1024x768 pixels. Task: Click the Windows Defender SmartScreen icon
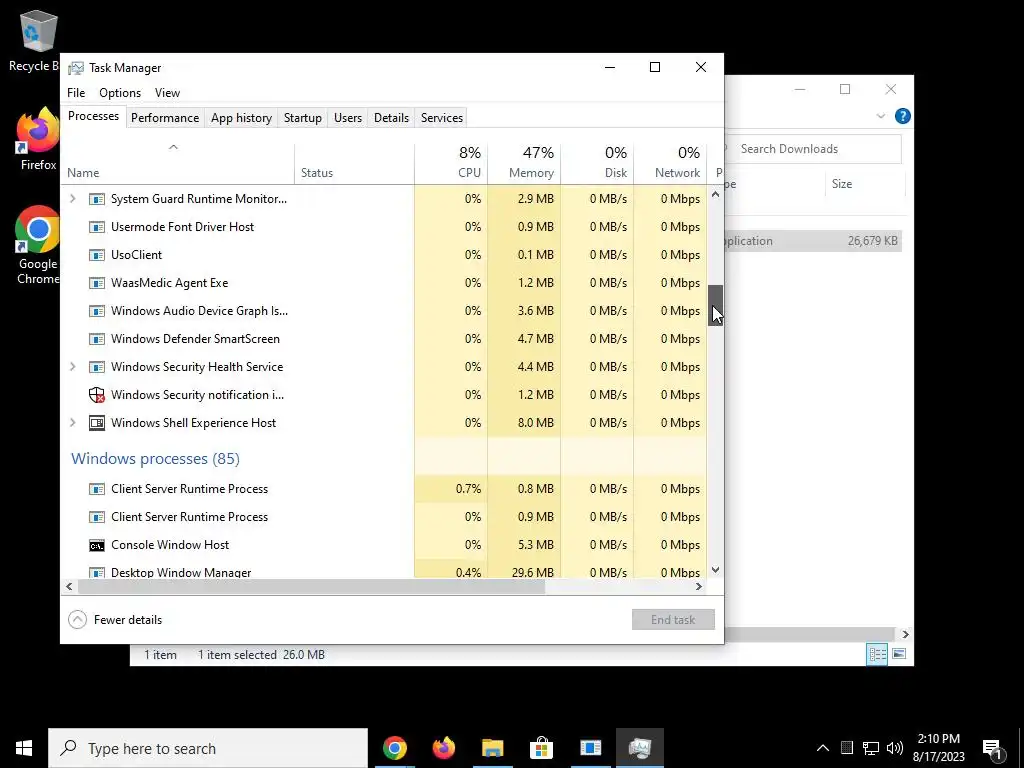click(x=97, y=339)
